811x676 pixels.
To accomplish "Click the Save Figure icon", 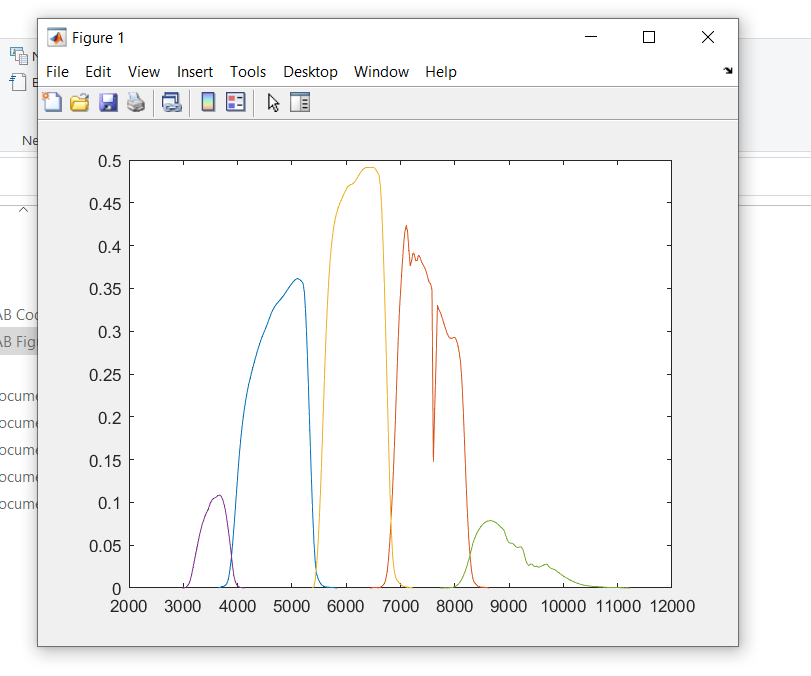I will [107, 101].
